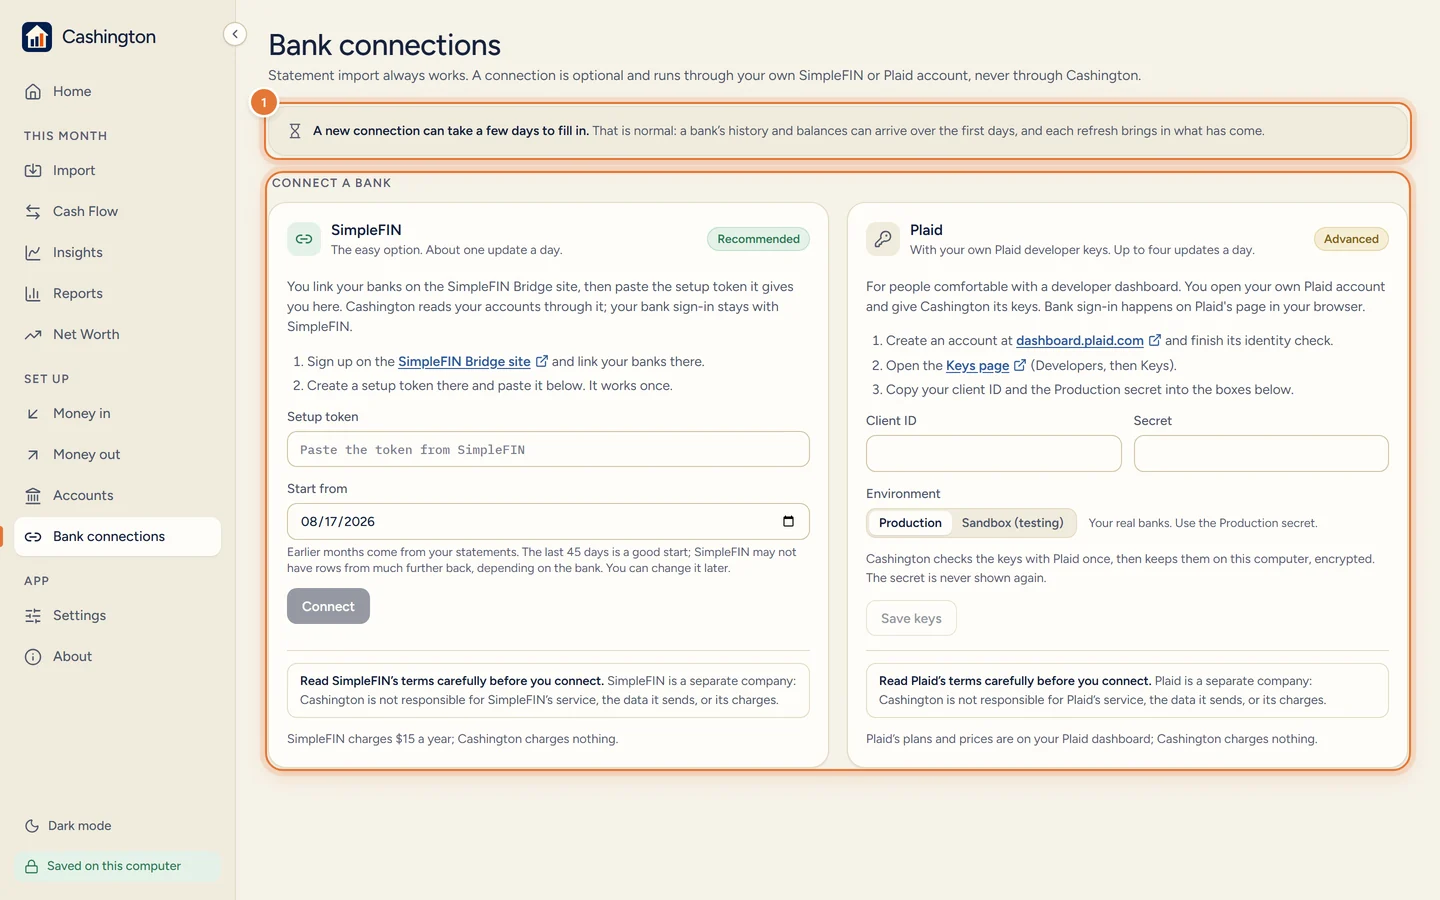
Task: Select the Production environment
Action: 910,523
